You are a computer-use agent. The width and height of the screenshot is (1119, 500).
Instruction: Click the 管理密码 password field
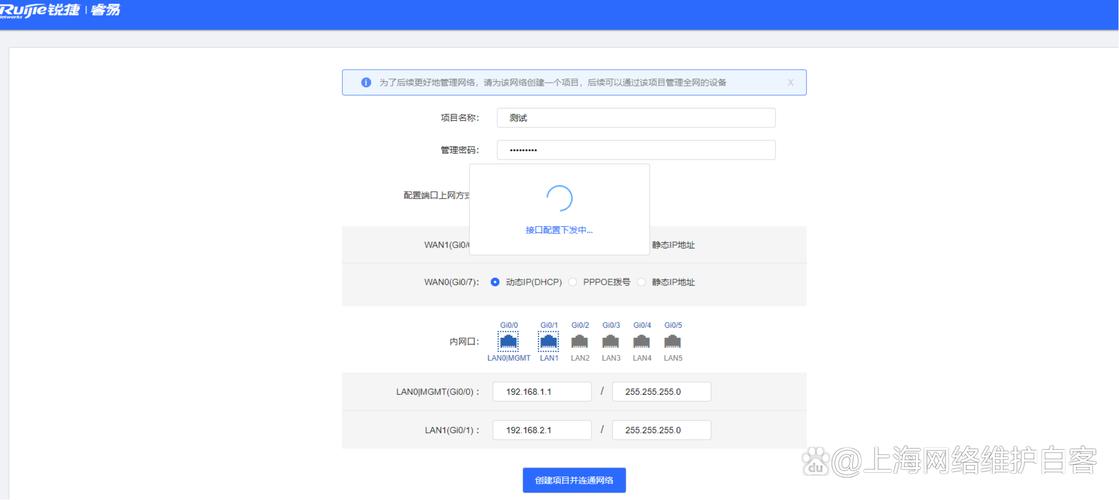tap(636, 150)
